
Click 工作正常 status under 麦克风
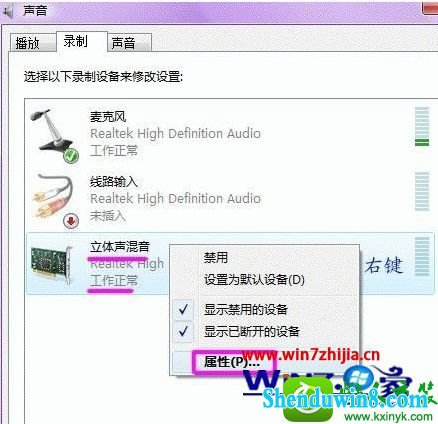click(x=114, y=151)
